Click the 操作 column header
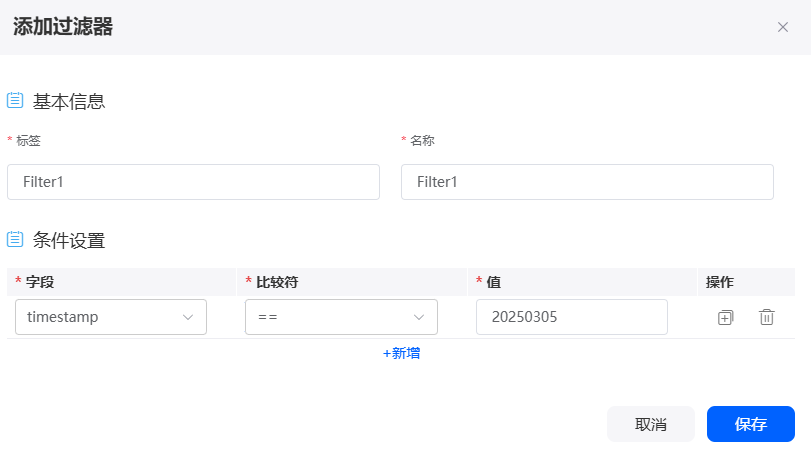Viewport: 811px width, 452px height. (x=719, y=282)
